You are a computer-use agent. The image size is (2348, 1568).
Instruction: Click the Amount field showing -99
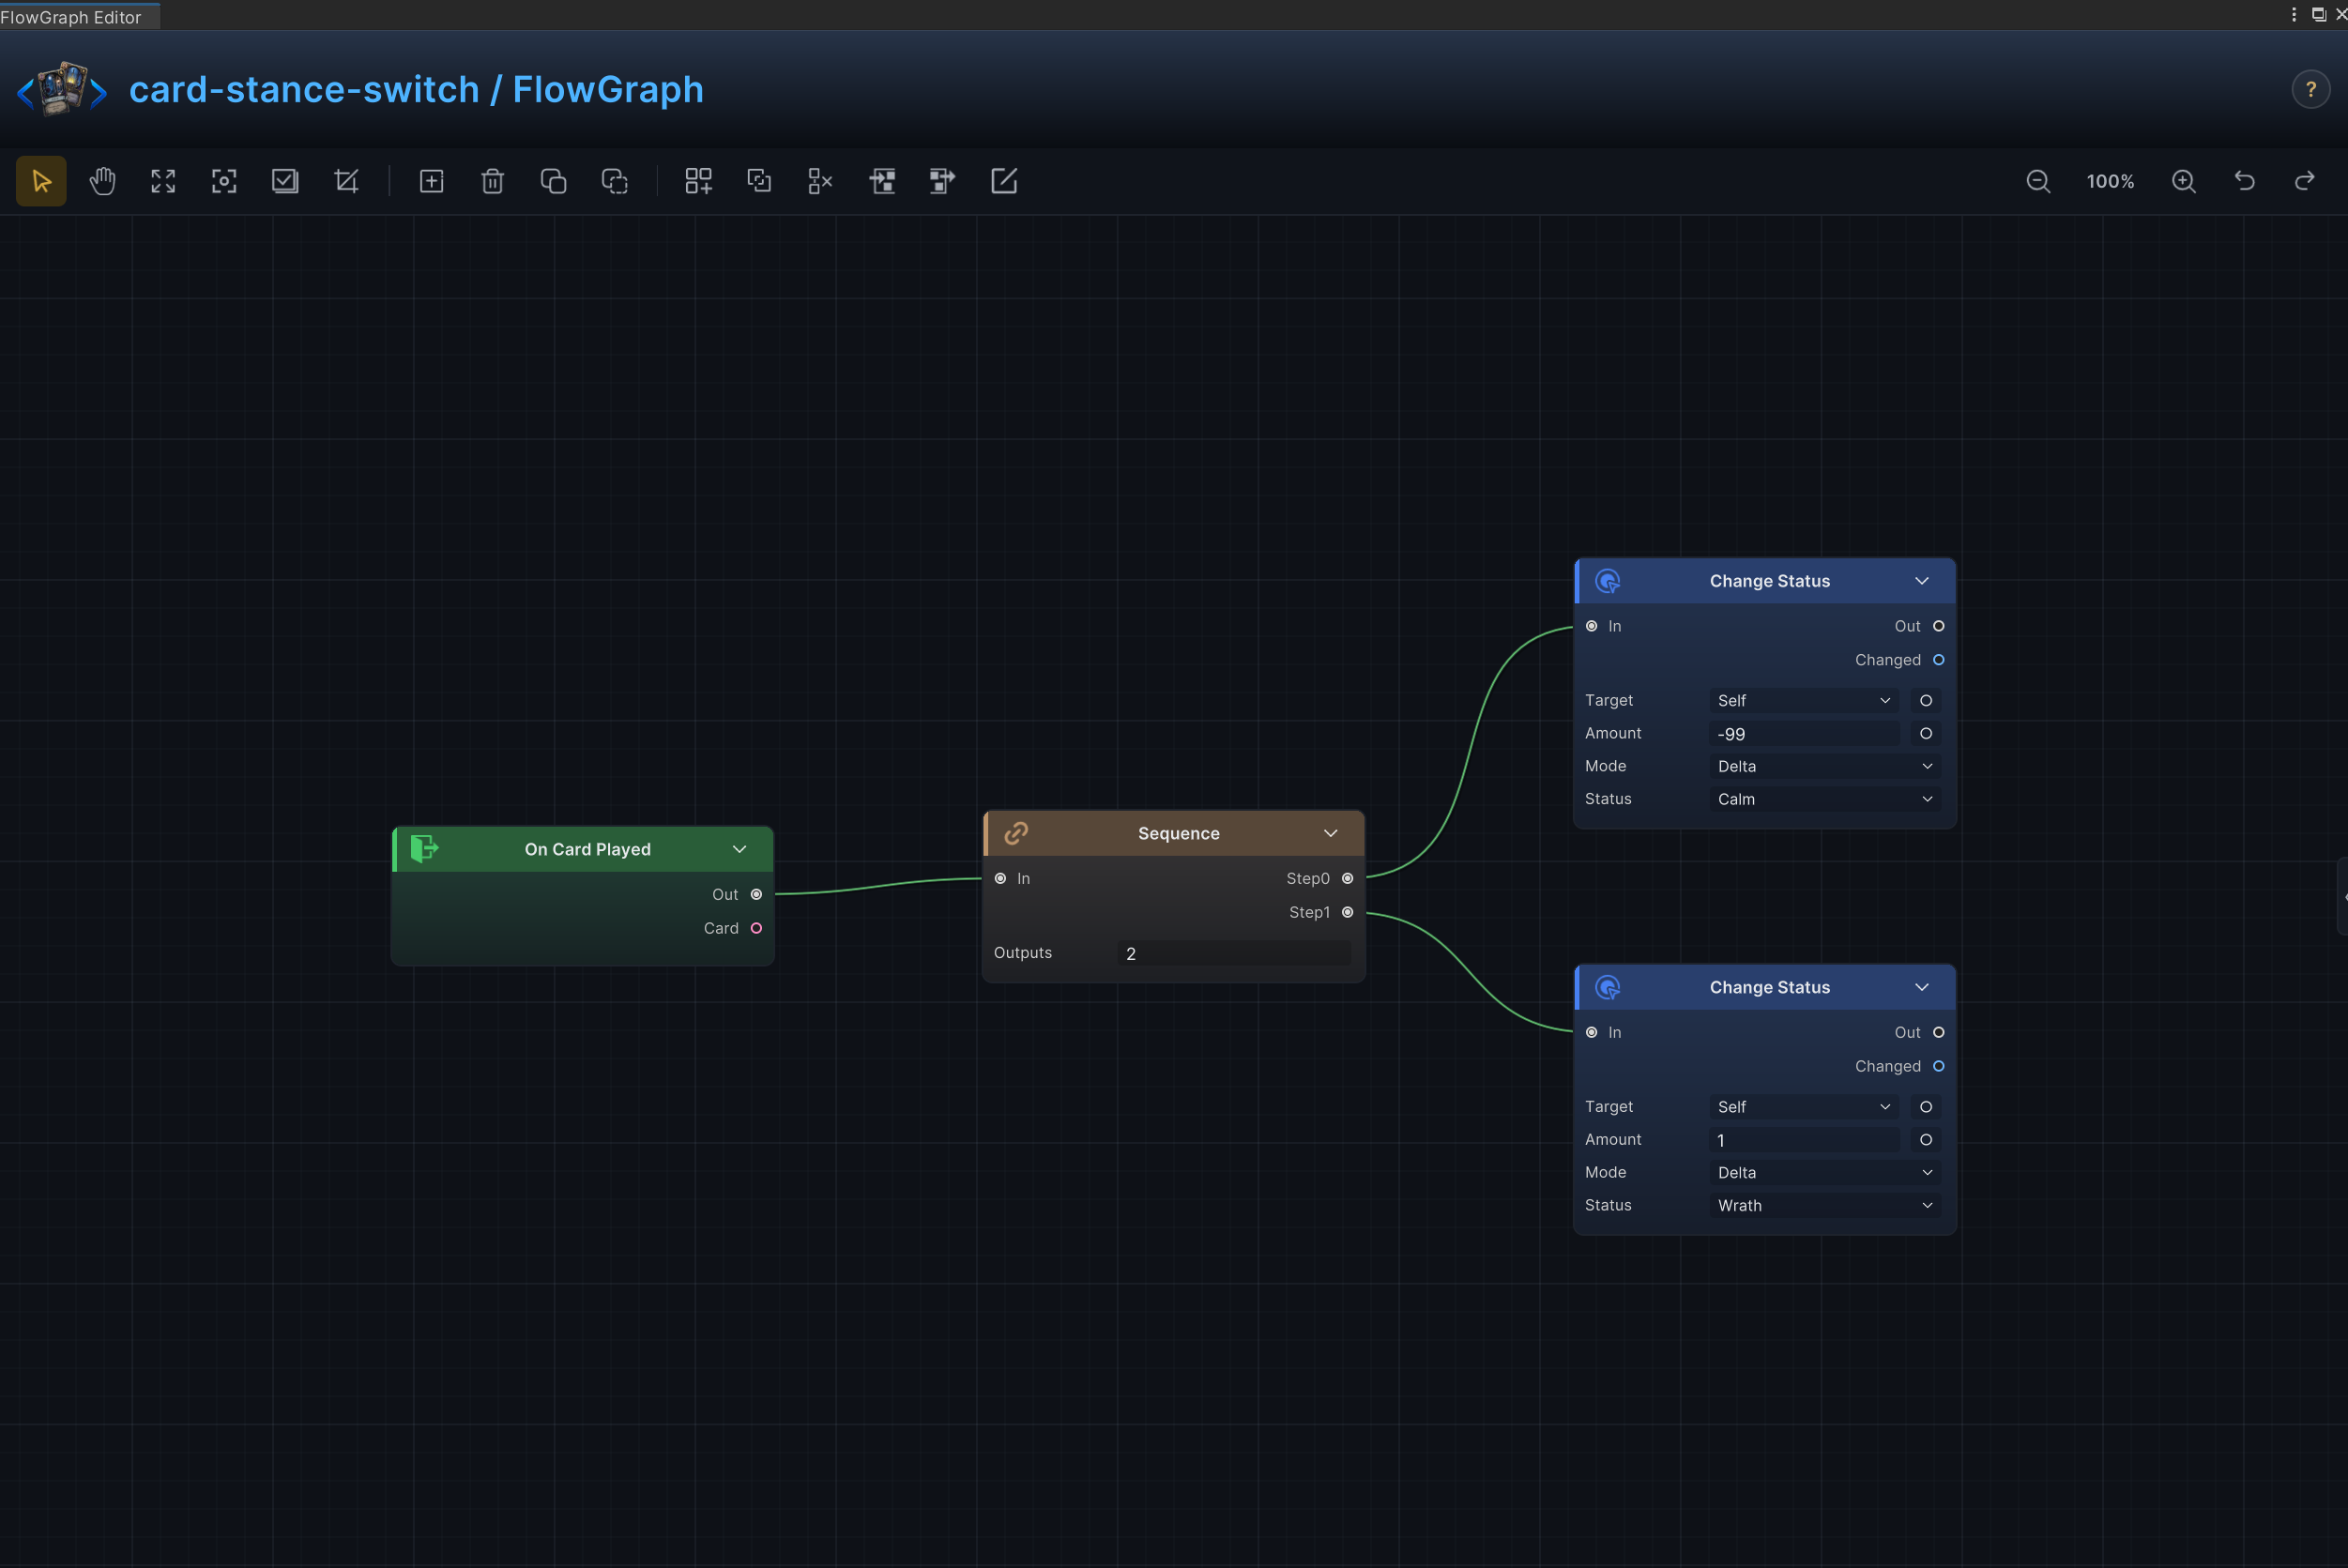1804,734
